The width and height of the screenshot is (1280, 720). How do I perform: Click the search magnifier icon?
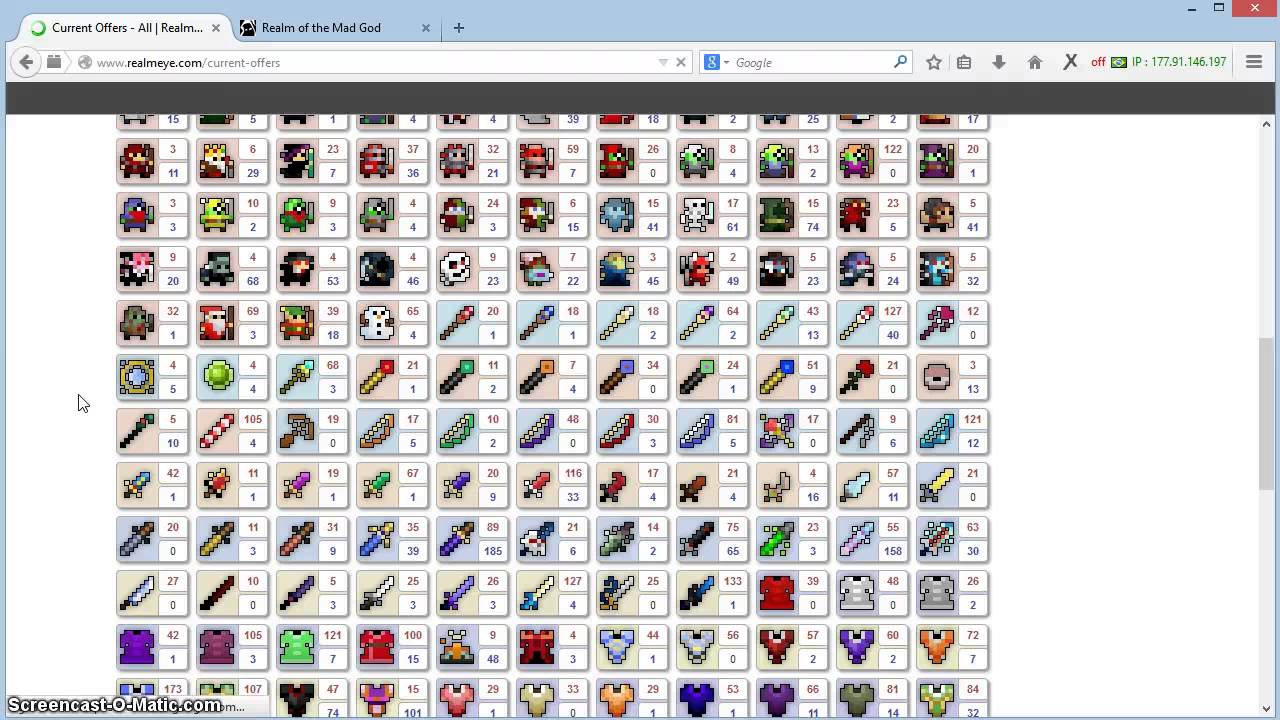click(900, 62)
